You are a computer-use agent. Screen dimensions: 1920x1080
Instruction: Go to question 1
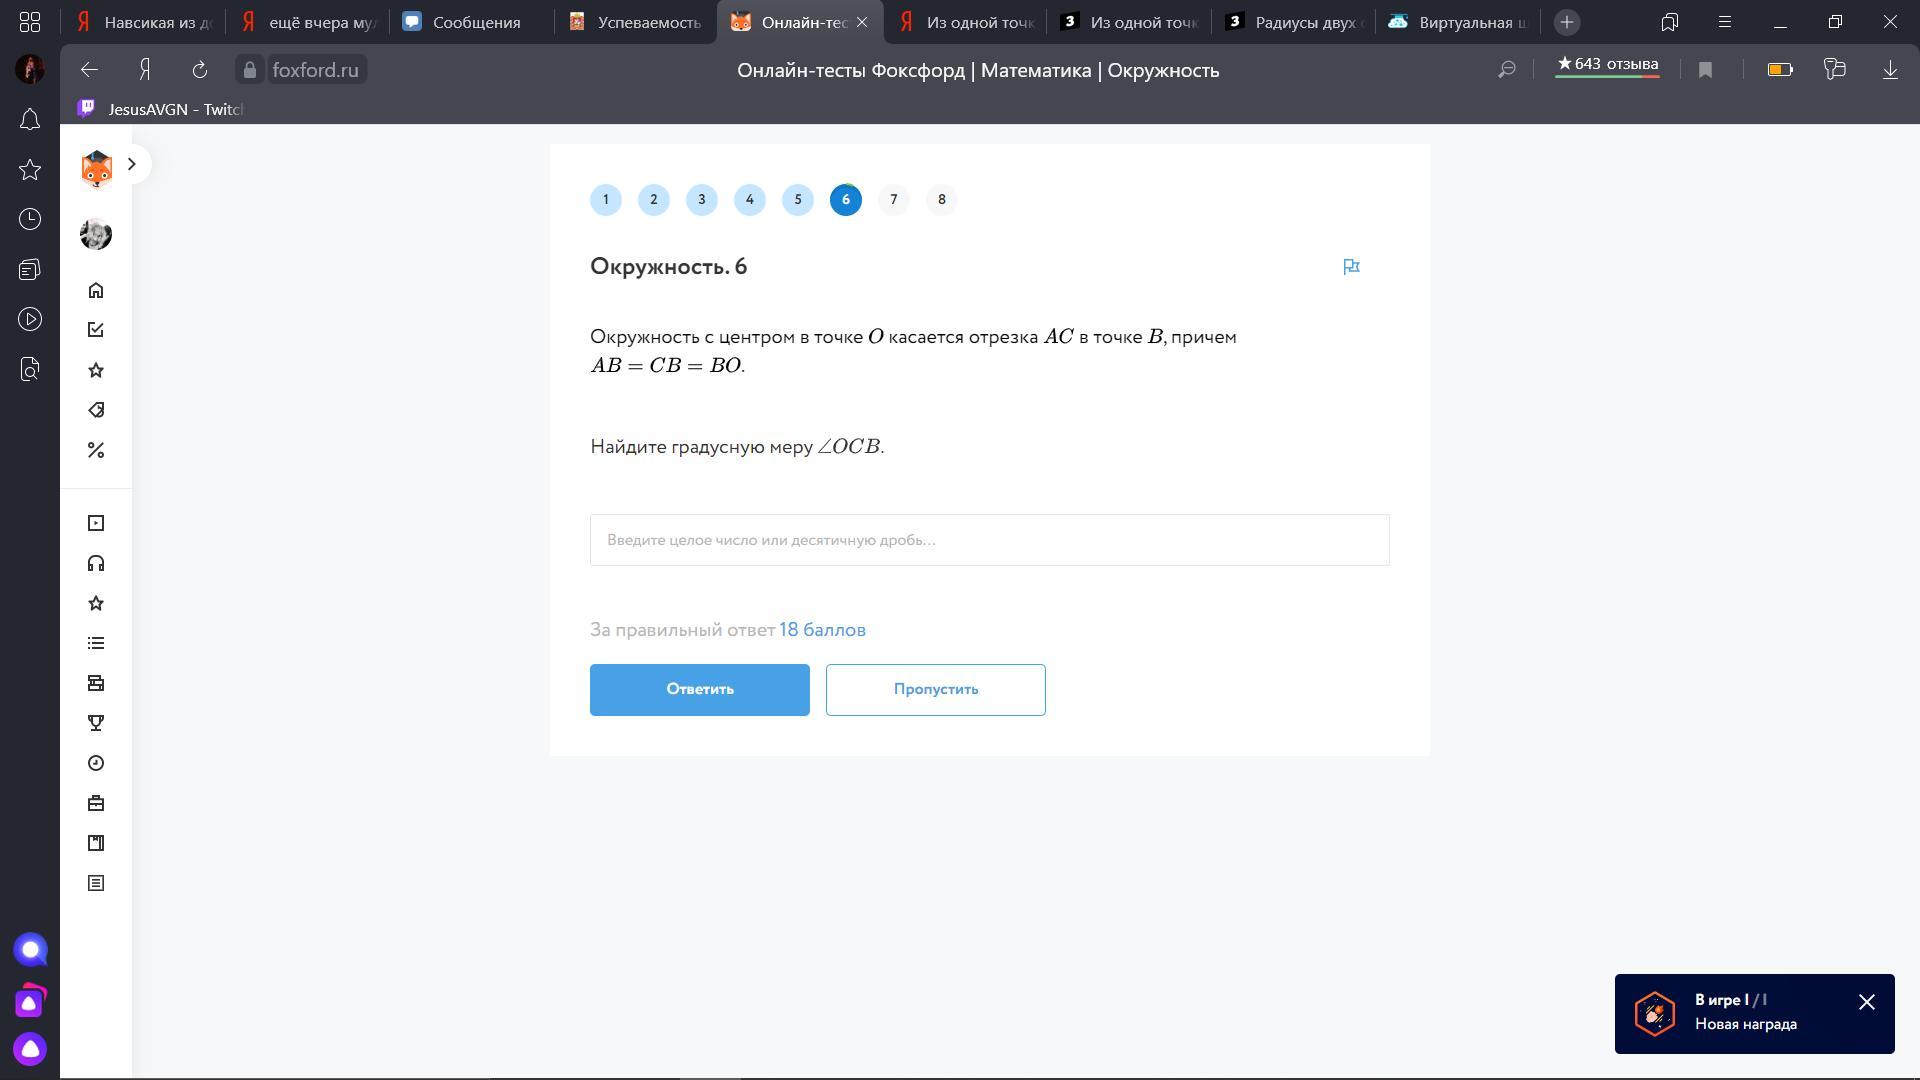pos(606,200)
